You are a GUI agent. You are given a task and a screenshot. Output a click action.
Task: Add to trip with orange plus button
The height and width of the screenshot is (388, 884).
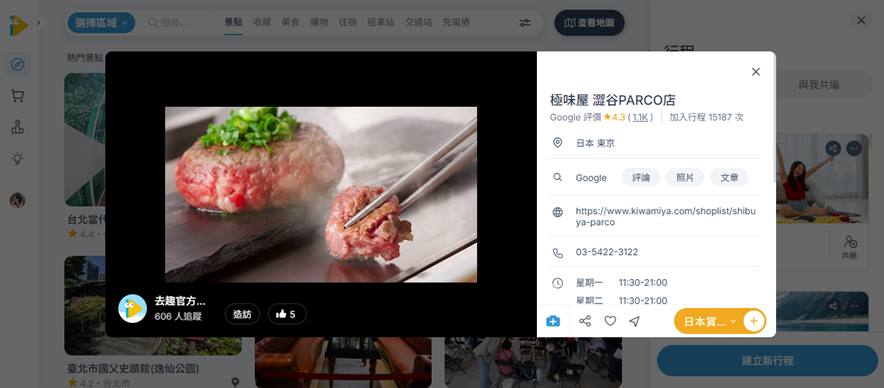tap(754, 321)
